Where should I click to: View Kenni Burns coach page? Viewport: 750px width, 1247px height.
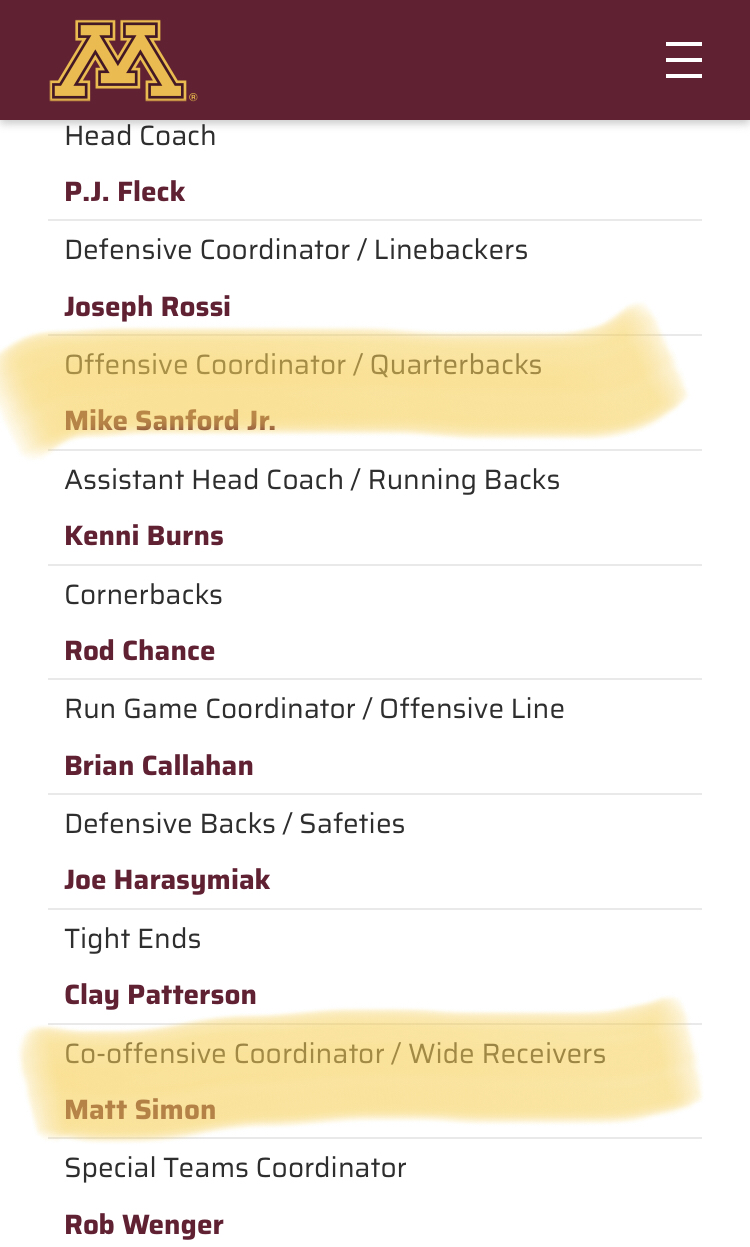coord(144,536)
